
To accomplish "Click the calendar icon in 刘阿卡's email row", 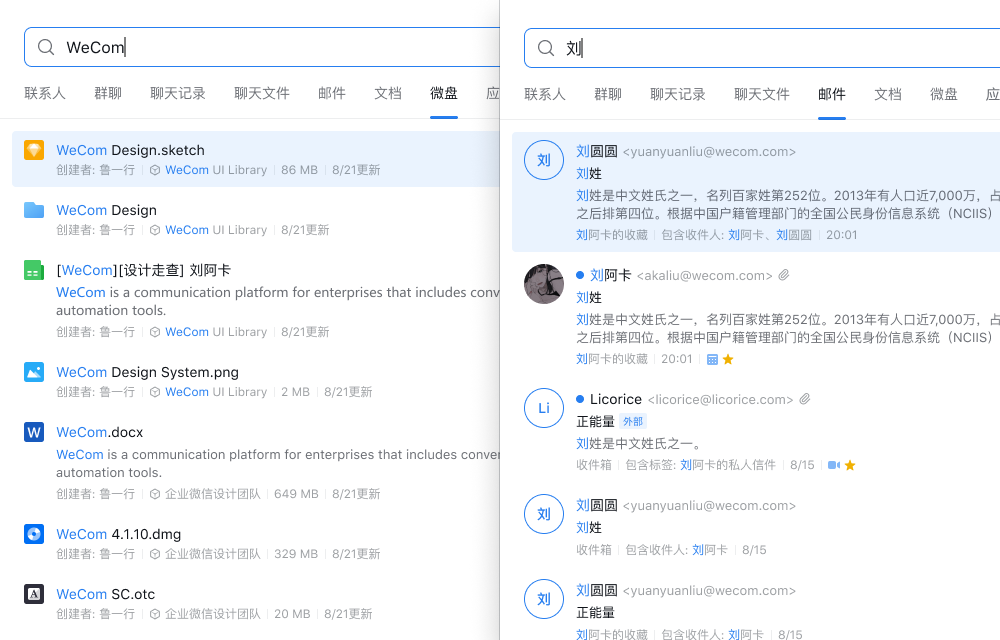I will [712, 360].
